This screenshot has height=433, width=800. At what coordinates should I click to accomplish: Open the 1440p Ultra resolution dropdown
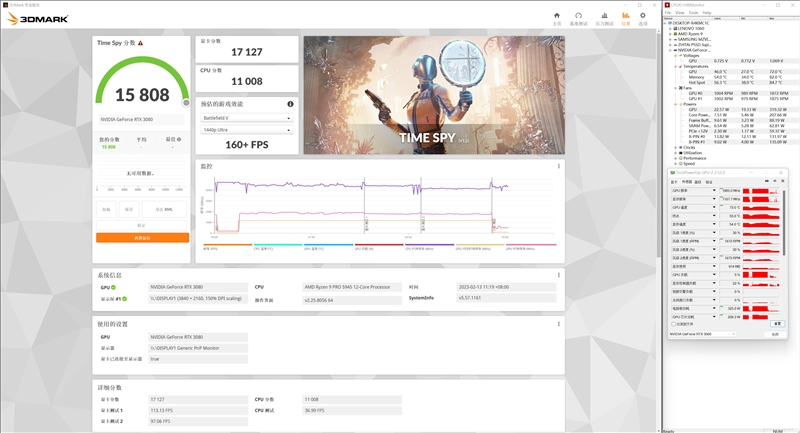click(246, 130)
